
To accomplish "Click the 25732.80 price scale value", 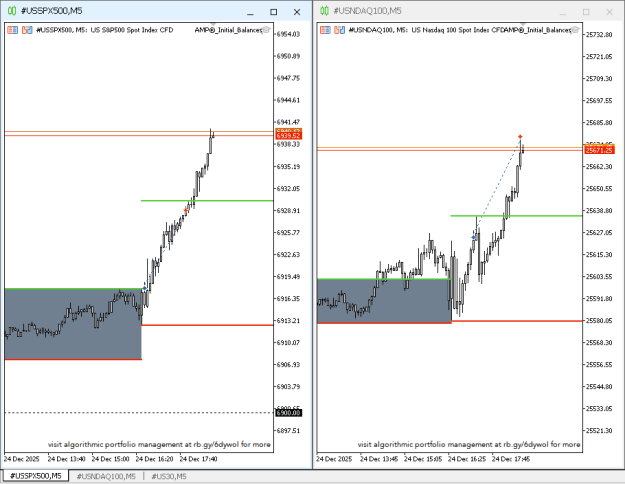I will coord(599,35).
